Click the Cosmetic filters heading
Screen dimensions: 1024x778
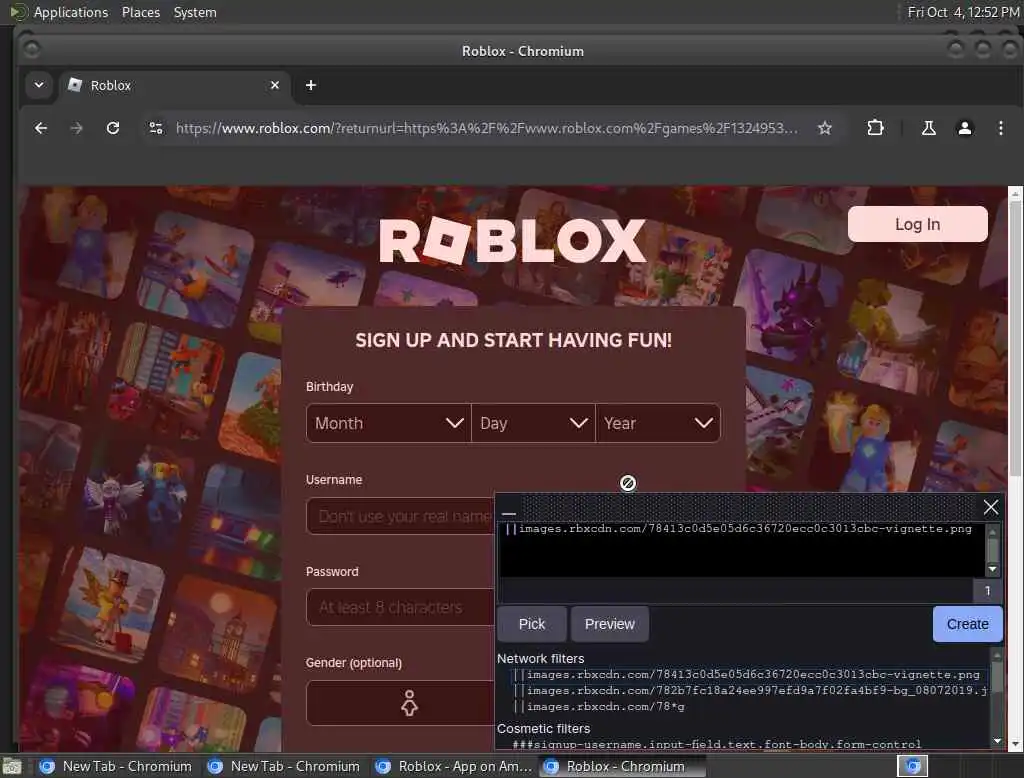[543, 728]
